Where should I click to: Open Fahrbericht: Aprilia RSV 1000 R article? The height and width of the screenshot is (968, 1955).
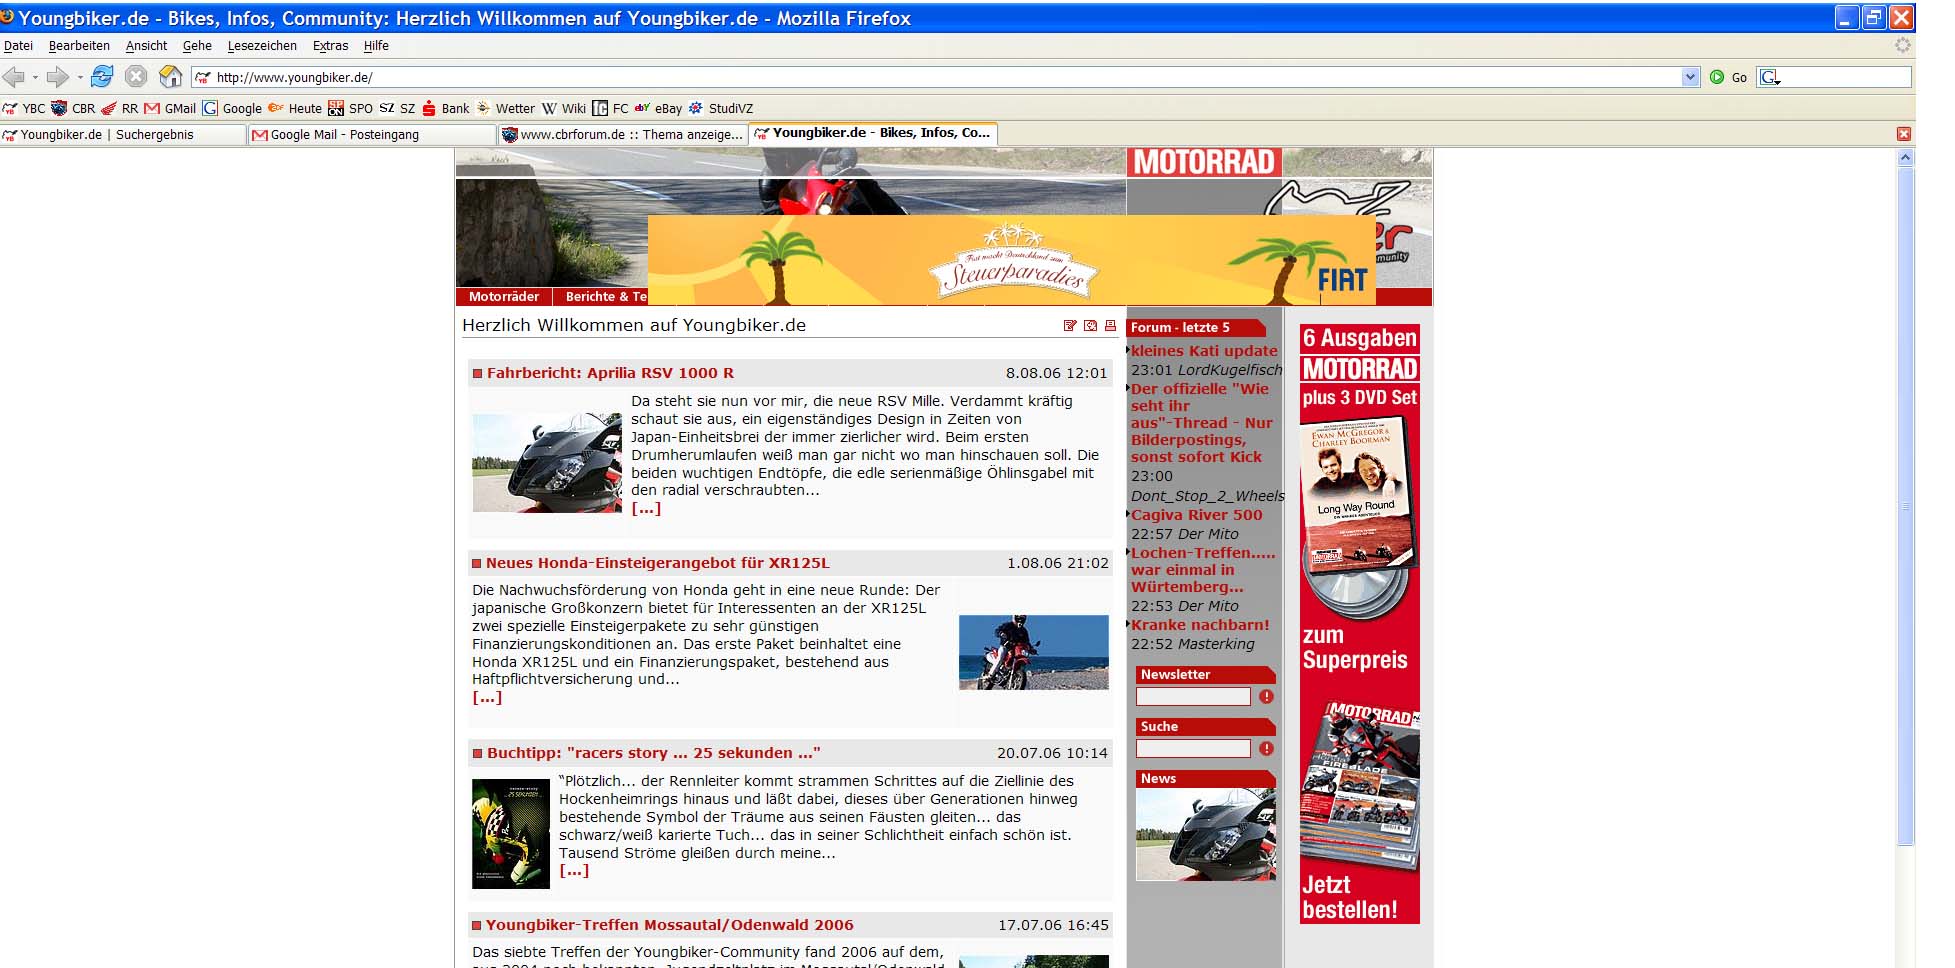[x=610, y=373]
